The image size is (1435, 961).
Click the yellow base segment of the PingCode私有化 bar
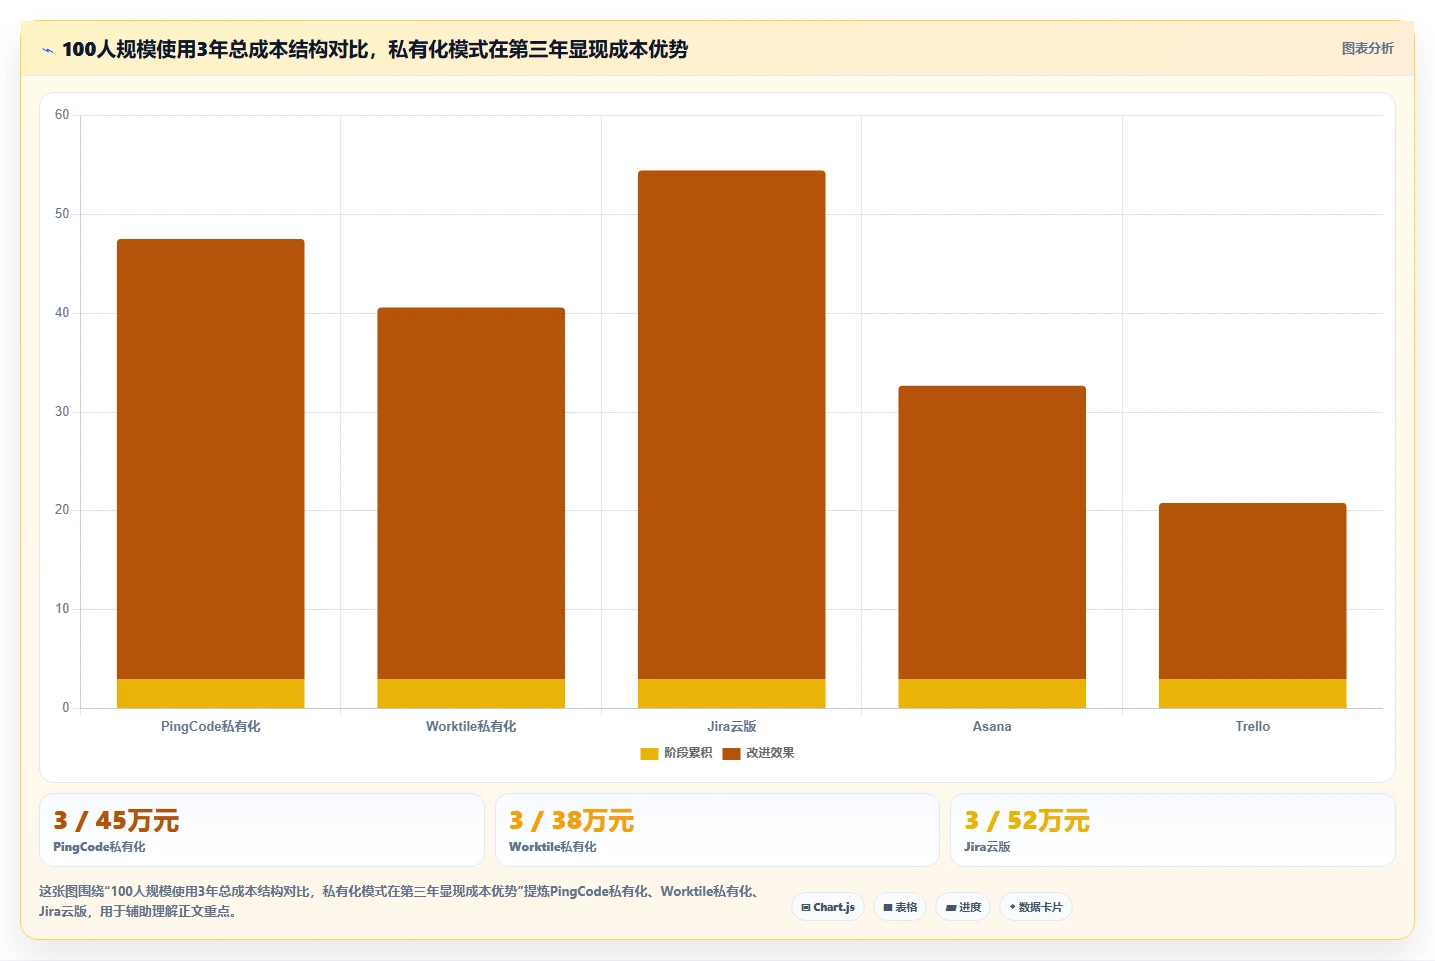[x=211, y=694]
